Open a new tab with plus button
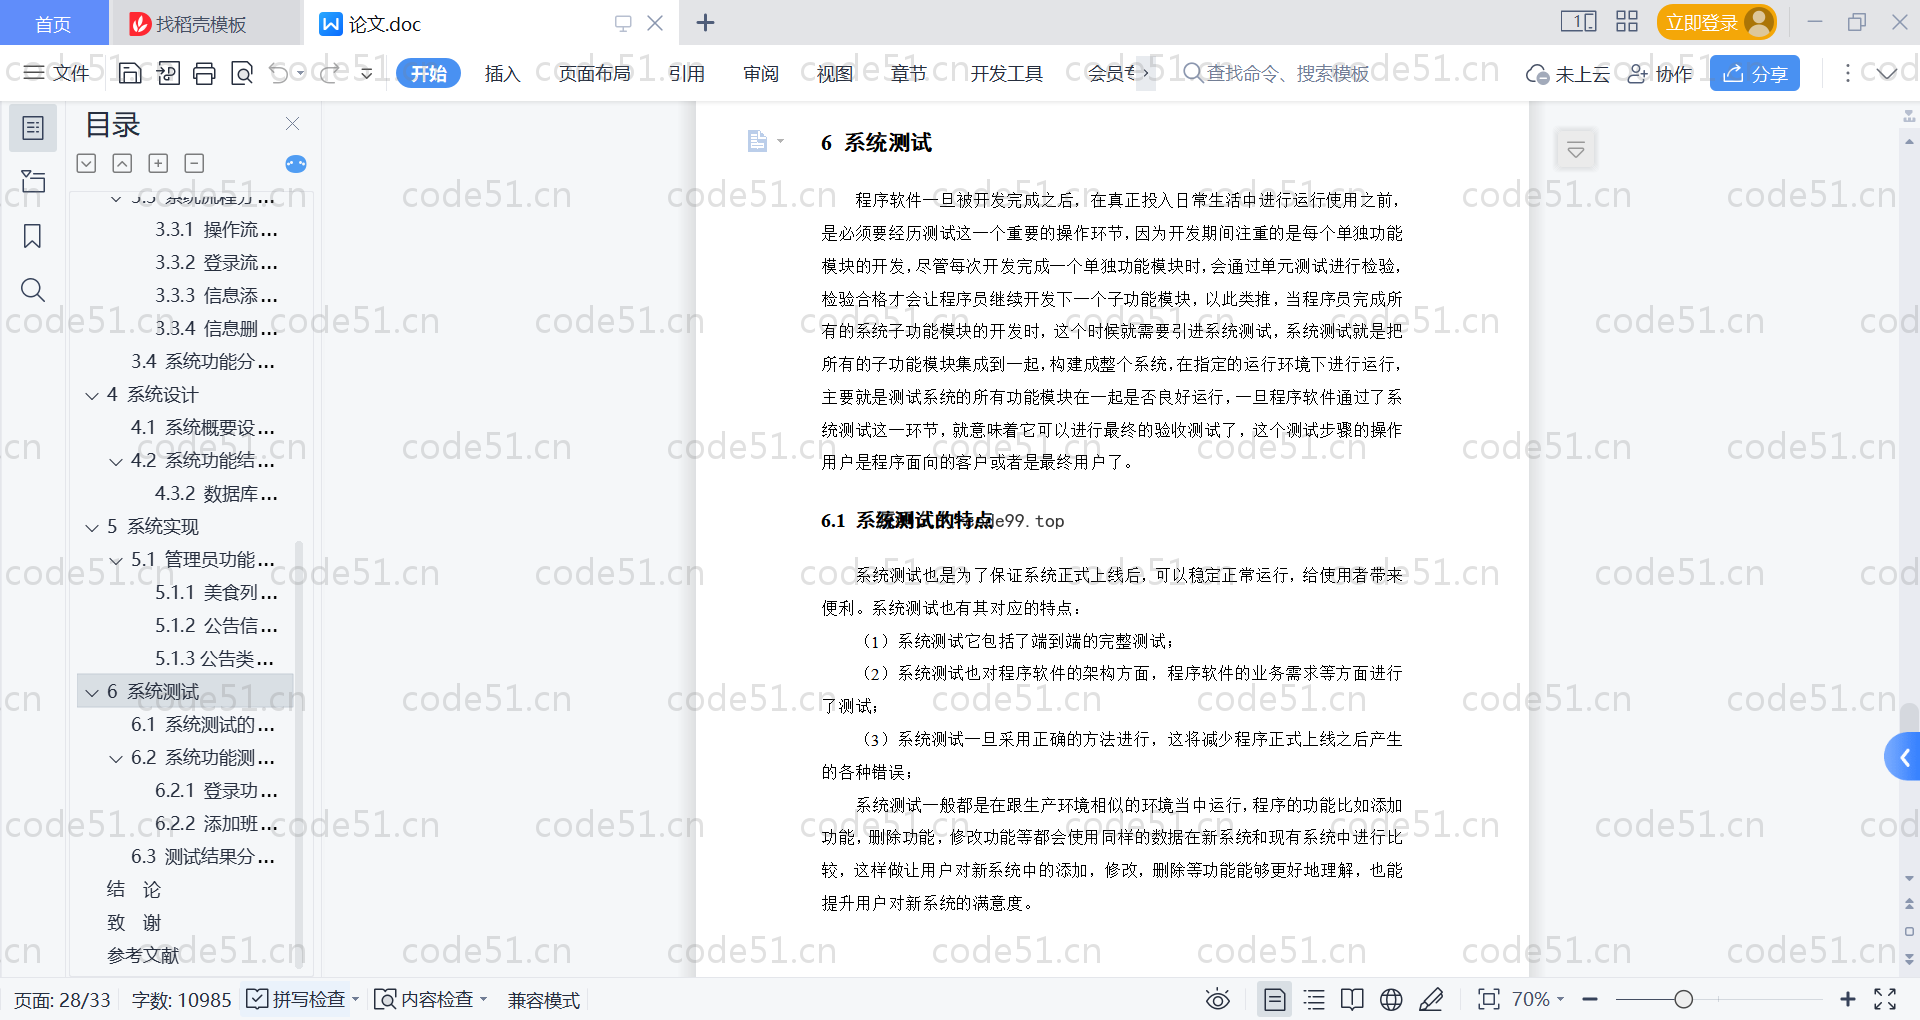Image resolution: width=1920 pixels, height=1020 pixels. 705,22
